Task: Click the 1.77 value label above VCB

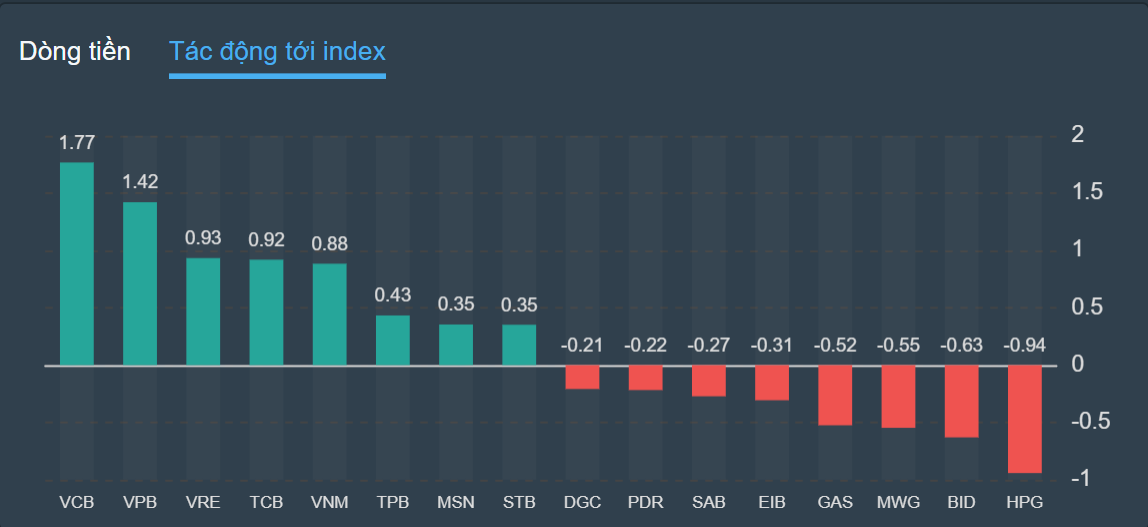Action: click(77, 143)
